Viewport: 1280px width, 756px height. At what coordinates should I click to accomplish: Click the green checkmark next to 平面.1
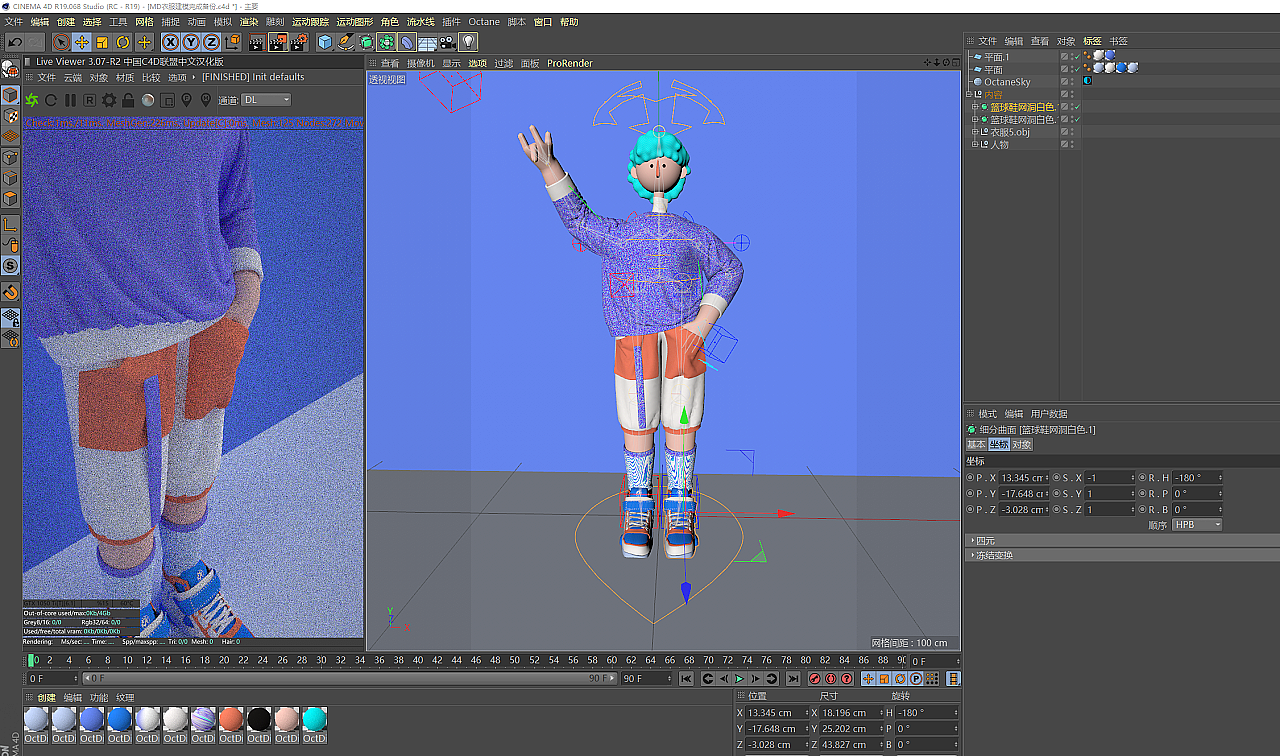(1077, 57)
